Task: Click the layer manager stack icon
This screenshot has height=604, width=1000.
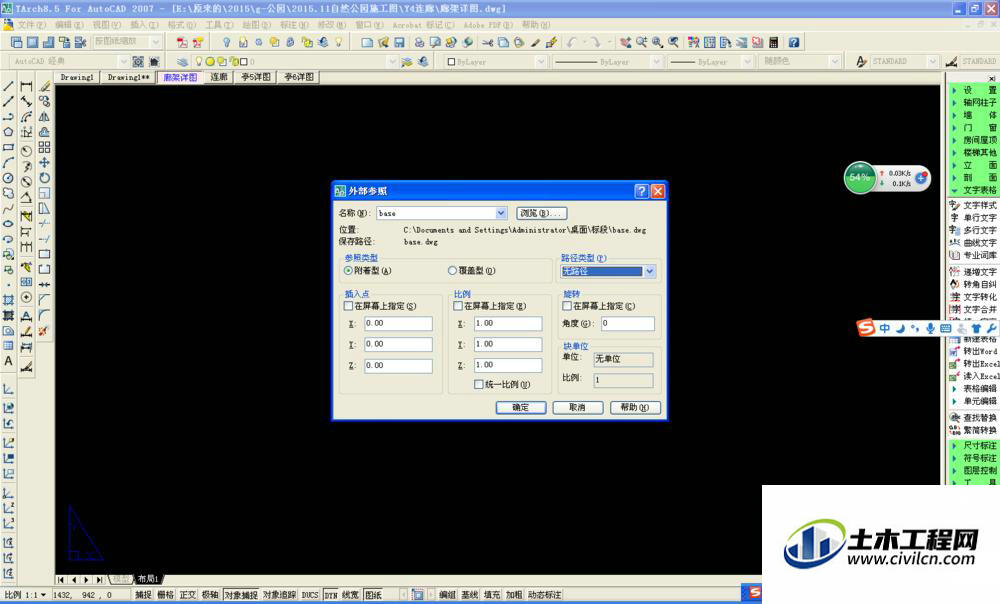Action: pos(182,61)
